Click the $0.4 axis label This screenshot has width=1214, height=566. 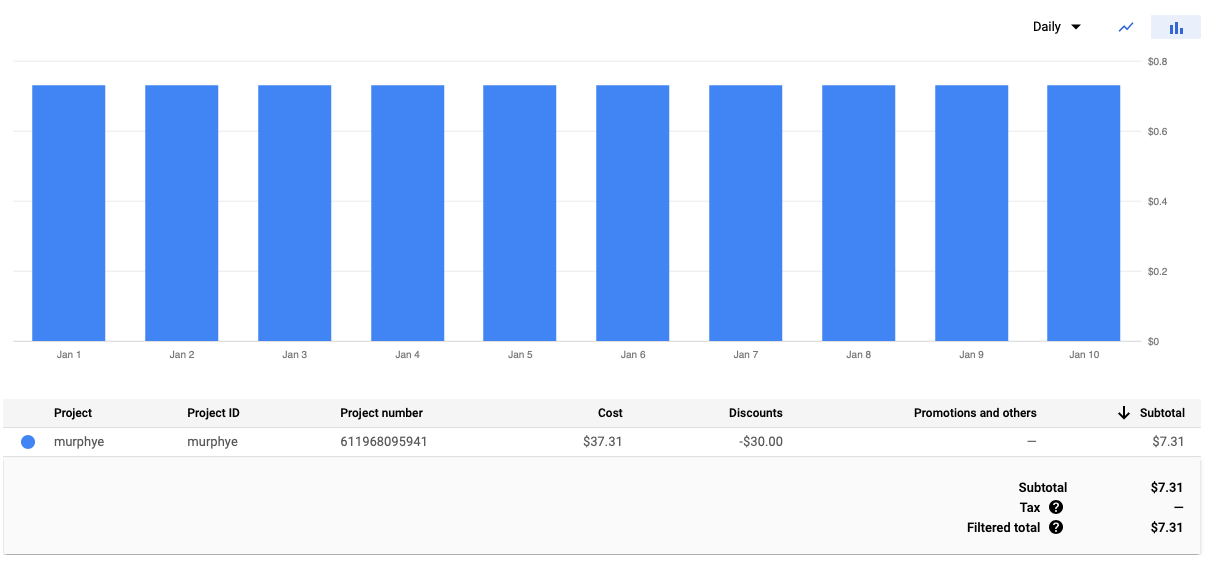click(1158, 202)
